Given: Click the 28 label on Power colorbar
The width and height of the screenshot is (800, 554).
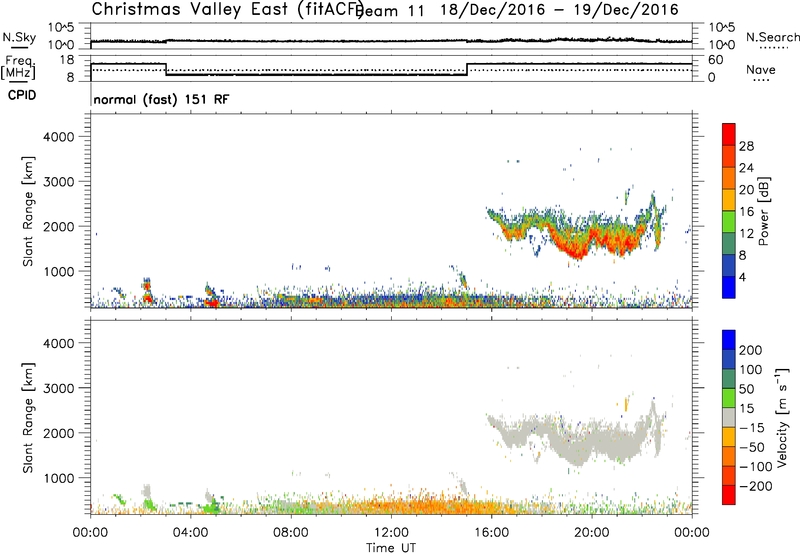Looking at the screenshot, I should pyautogui.click(x=746, y=146).
